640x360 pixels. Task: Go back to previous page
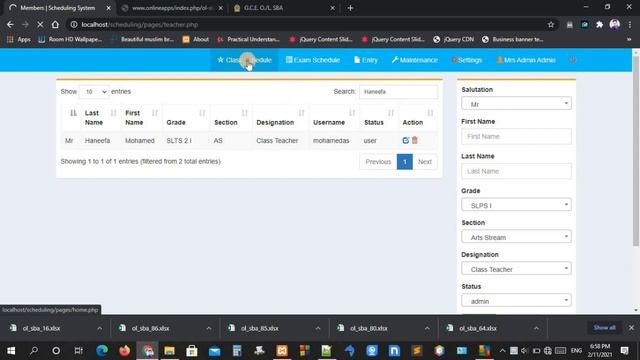(x=10, y=24)
